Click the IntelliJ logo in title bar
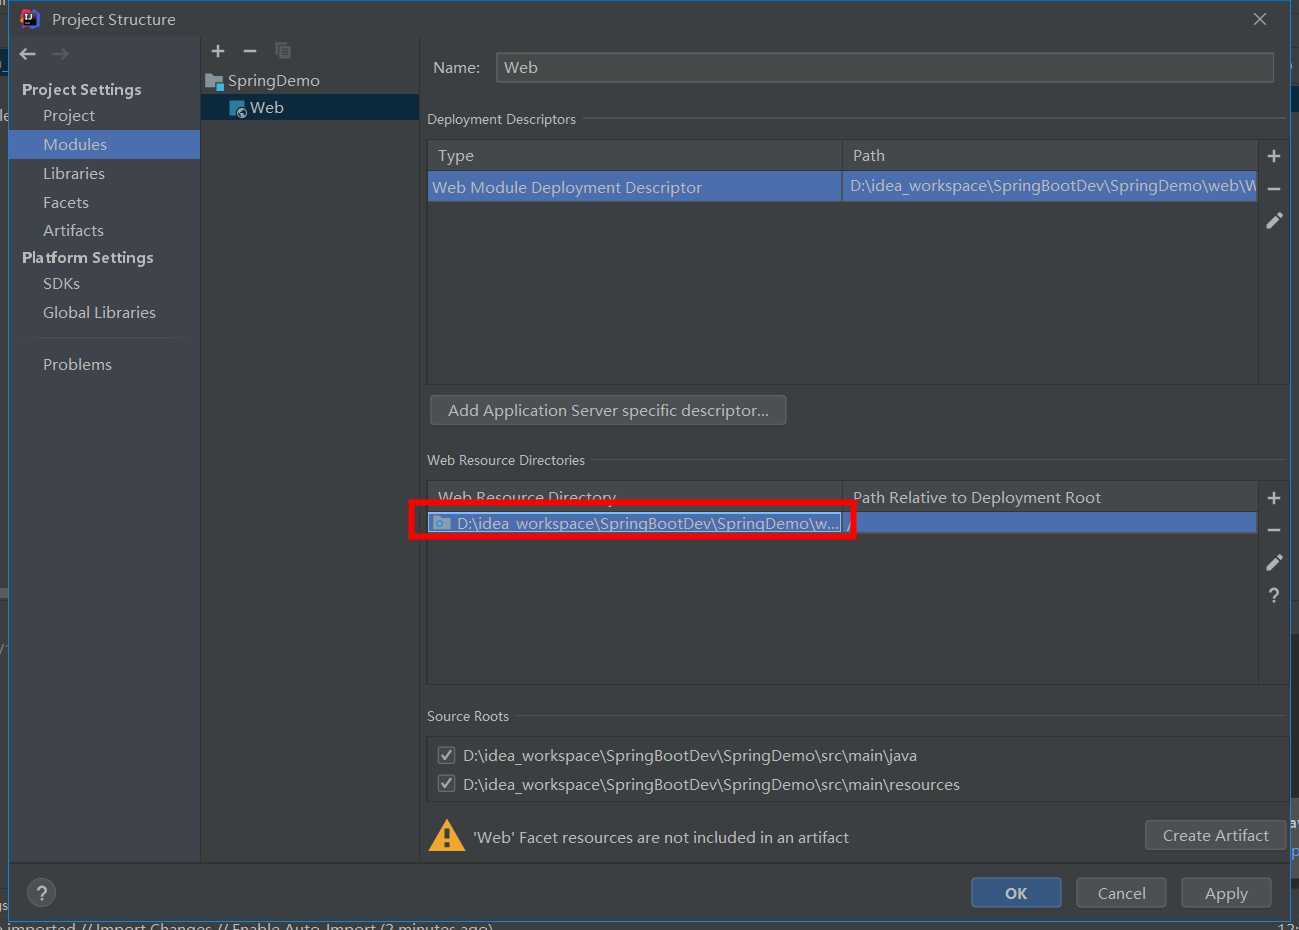Image resolution: width=1299 pixels, height=930 pixels. [x=30, y=19]
